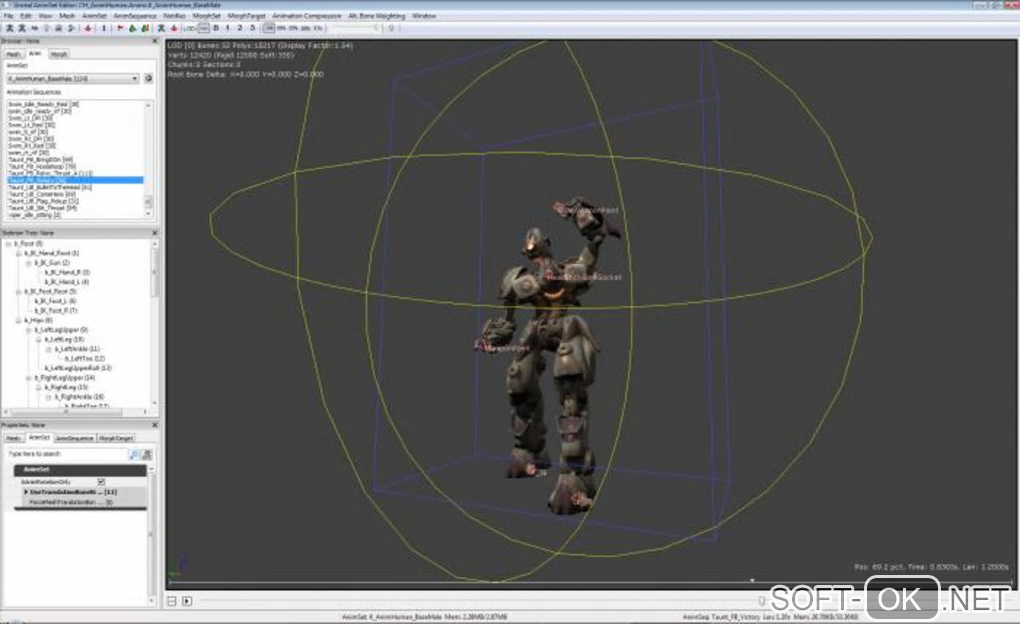Set playback speed to 50%
The image size is (1020, 624).
[282, 28]
